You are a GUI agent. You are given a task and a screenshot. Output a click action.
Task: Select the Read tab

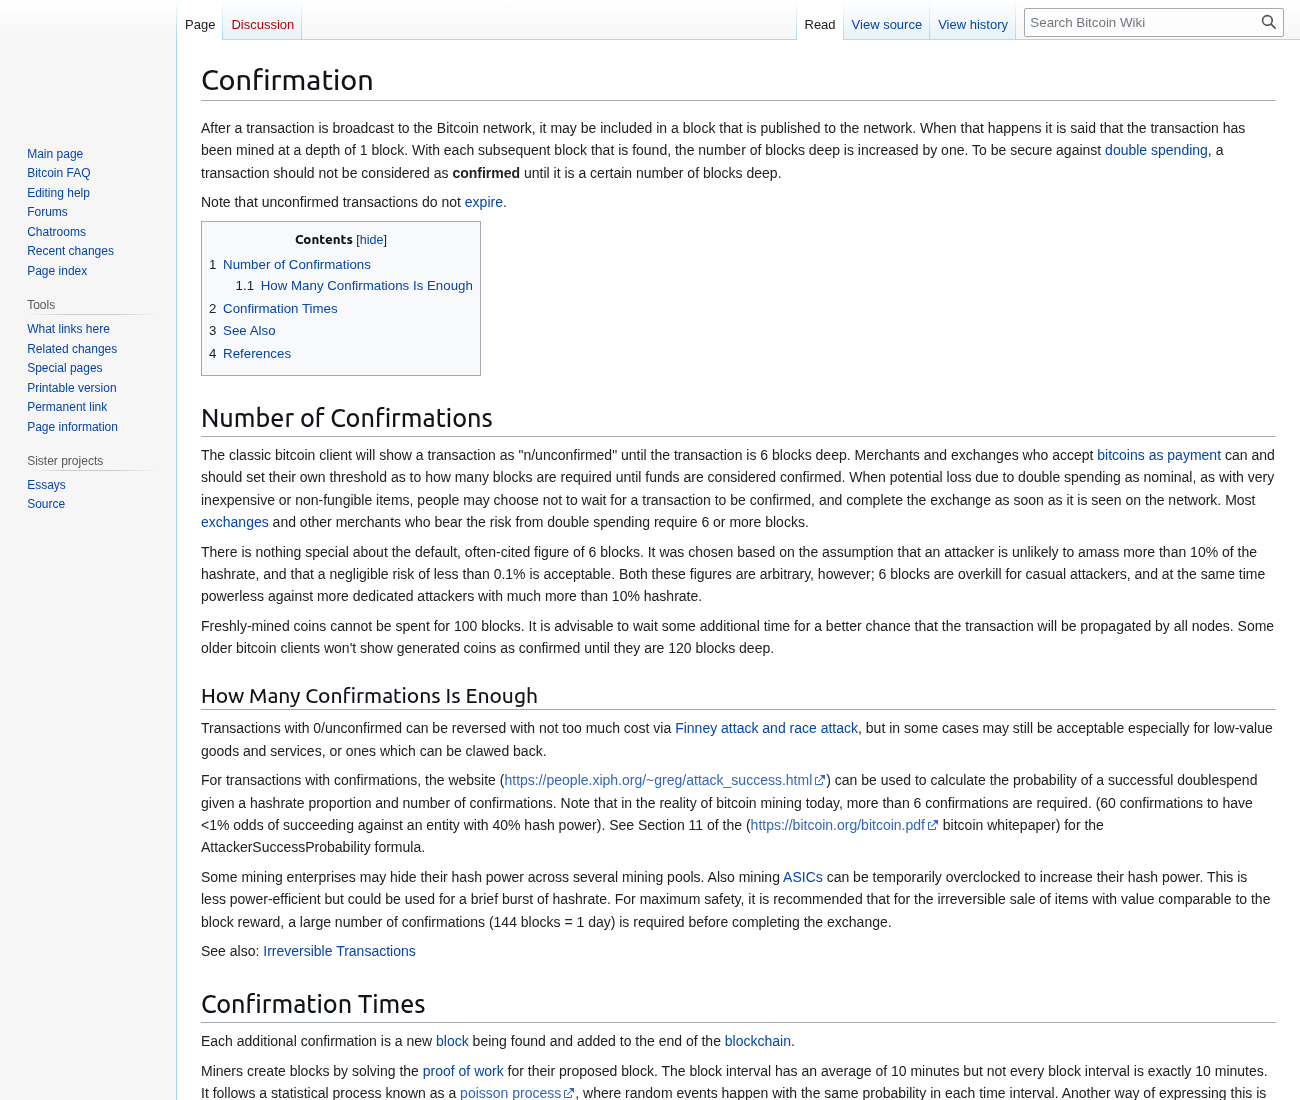click(820, 24)
